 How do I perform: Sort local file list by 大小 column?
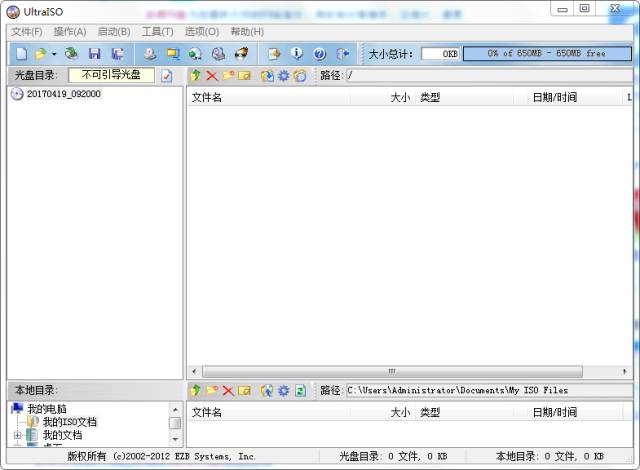[x=382, y=412]
